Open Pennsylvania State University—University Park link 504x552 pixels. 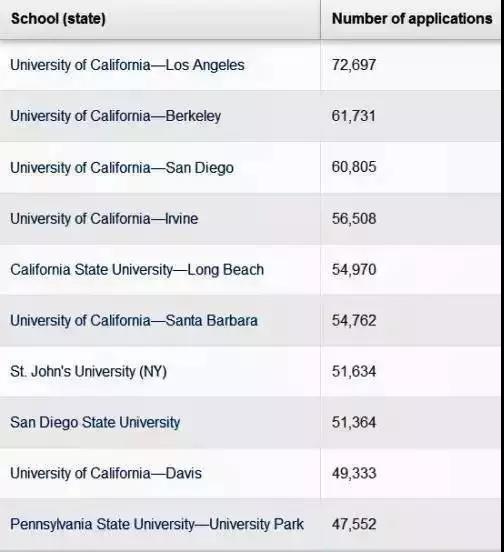point(157,524)
